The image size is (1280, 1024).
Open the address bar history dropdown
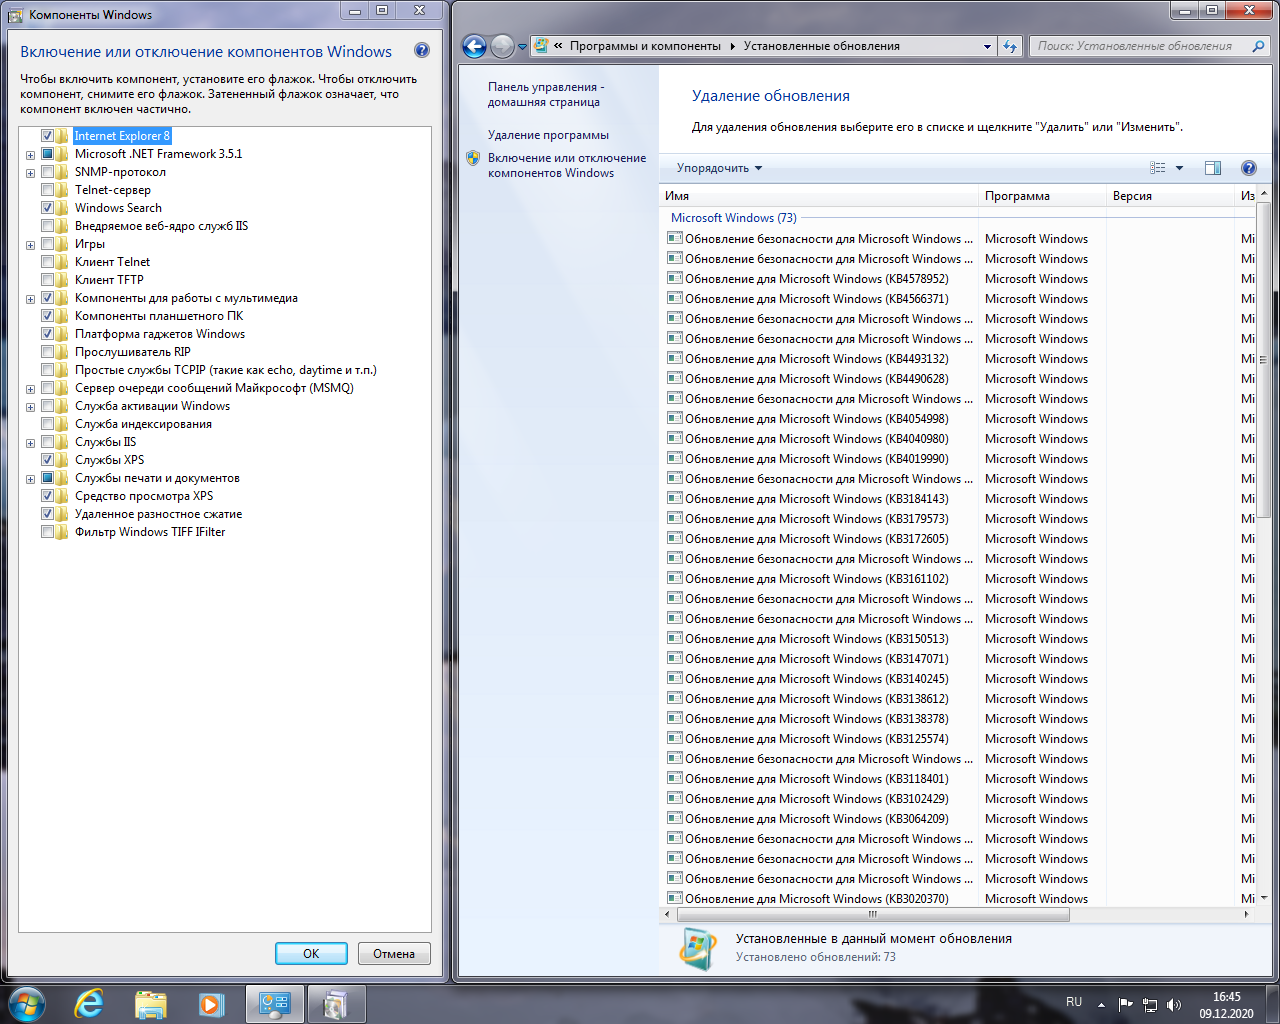[x=987, y=46]
